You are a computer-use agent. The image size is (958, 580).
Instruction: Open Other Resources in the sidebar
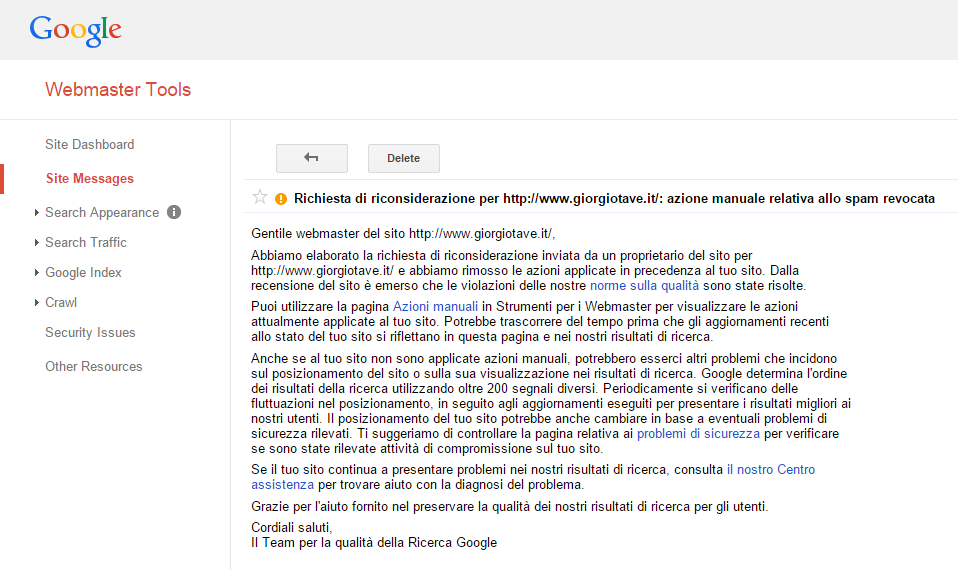click(x=94, y=366)
